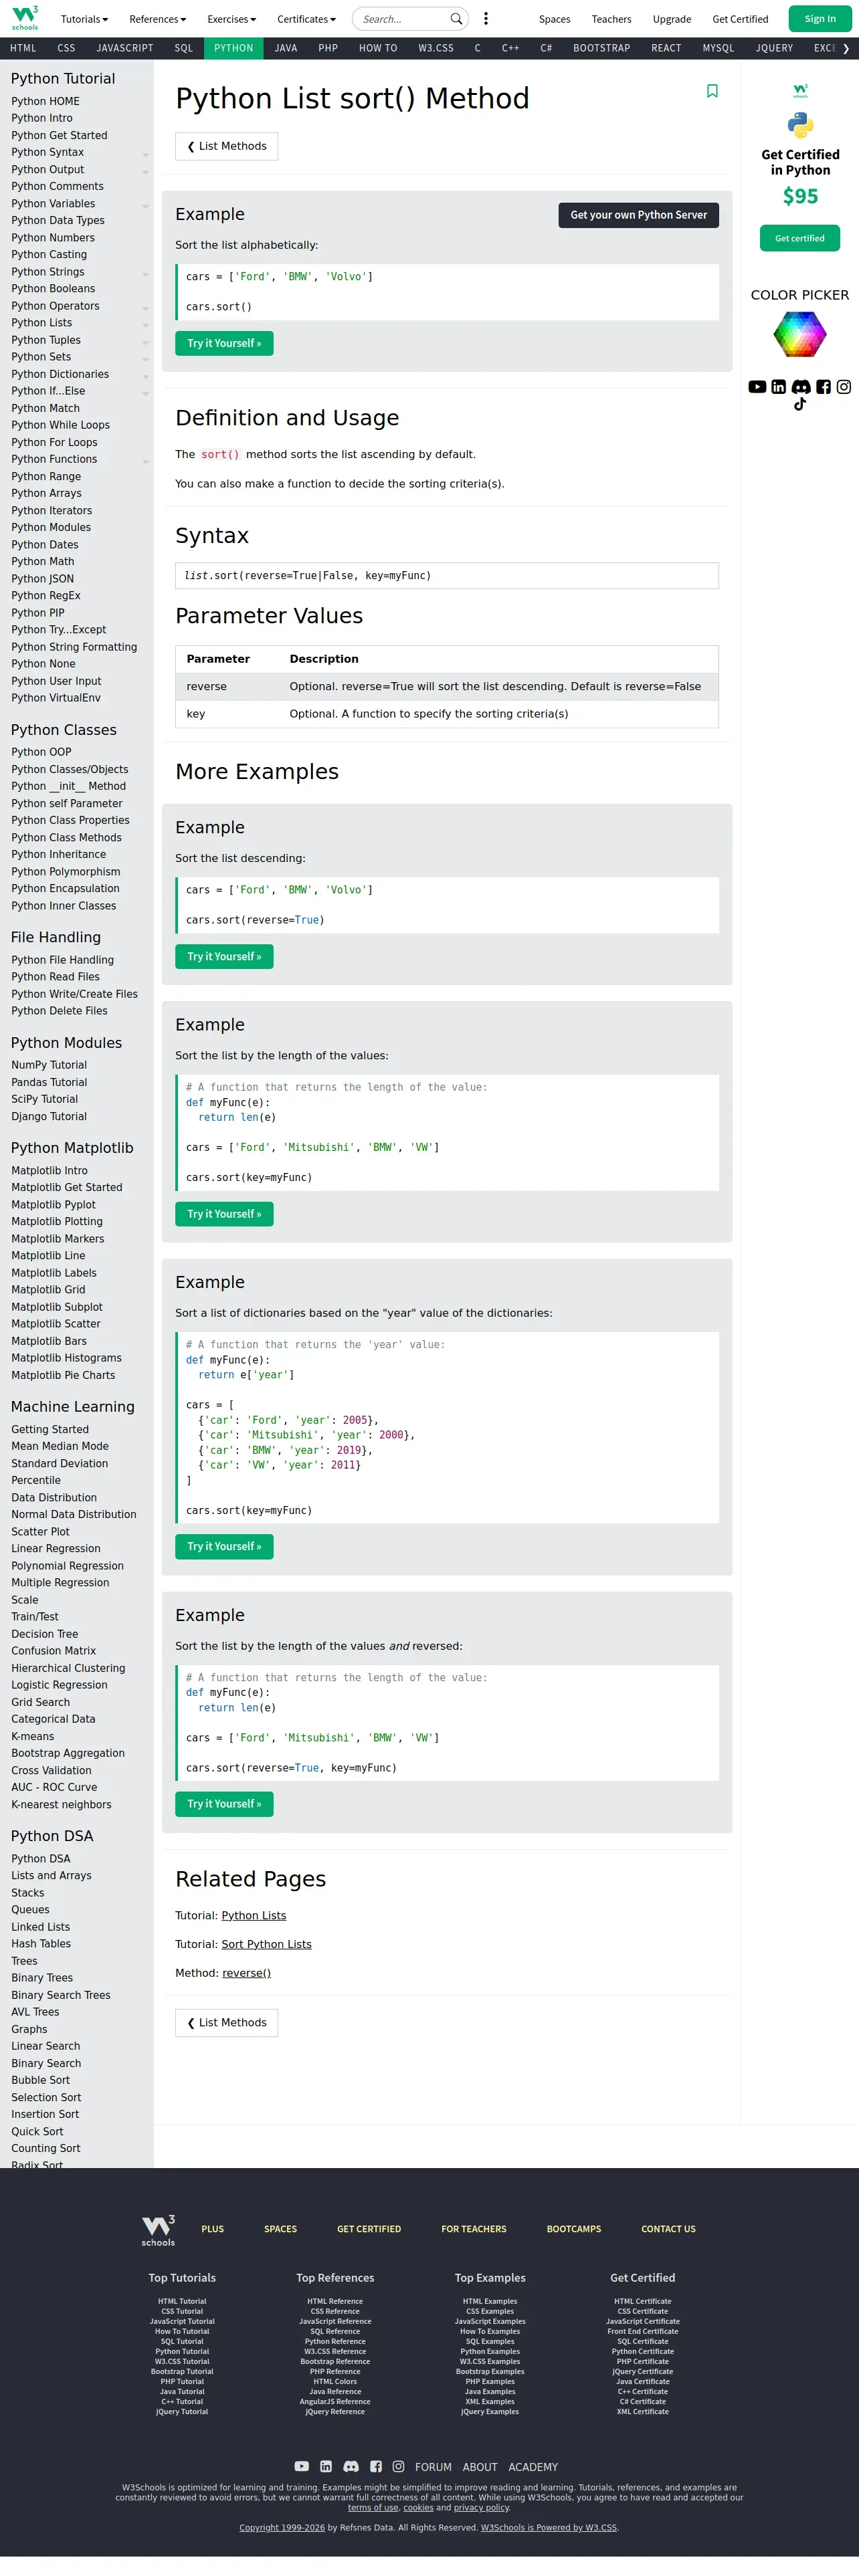Open Discord icon below the color picker

(801, 387)
